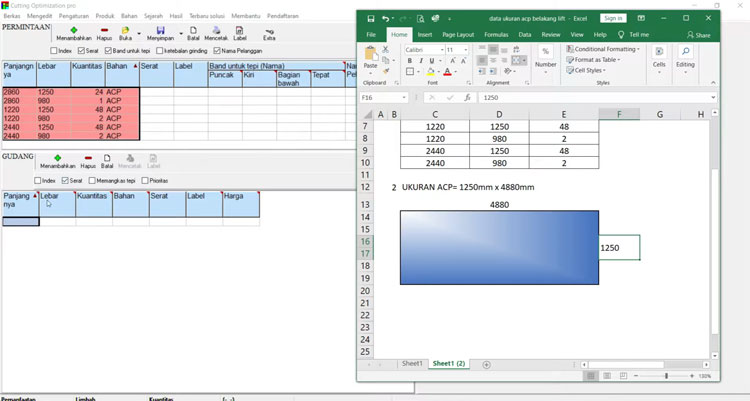
Task: Open the font size 11 dropdown
Action: (x=465, y=50)
